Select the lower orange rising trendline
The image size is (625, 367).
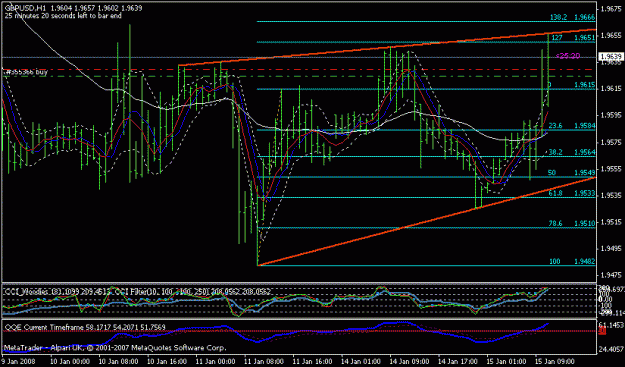coord(426,221)
